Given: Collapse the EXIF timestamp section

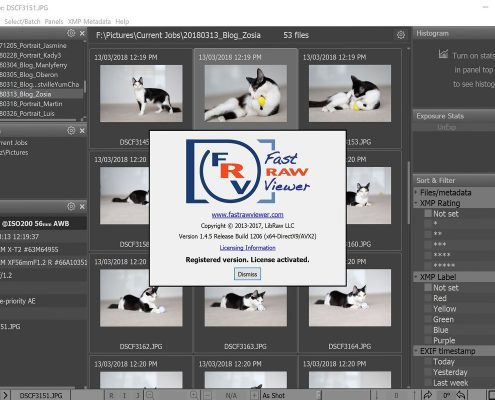Looking at the screenshot, I should pyautogui.click(x=416, y=351).
